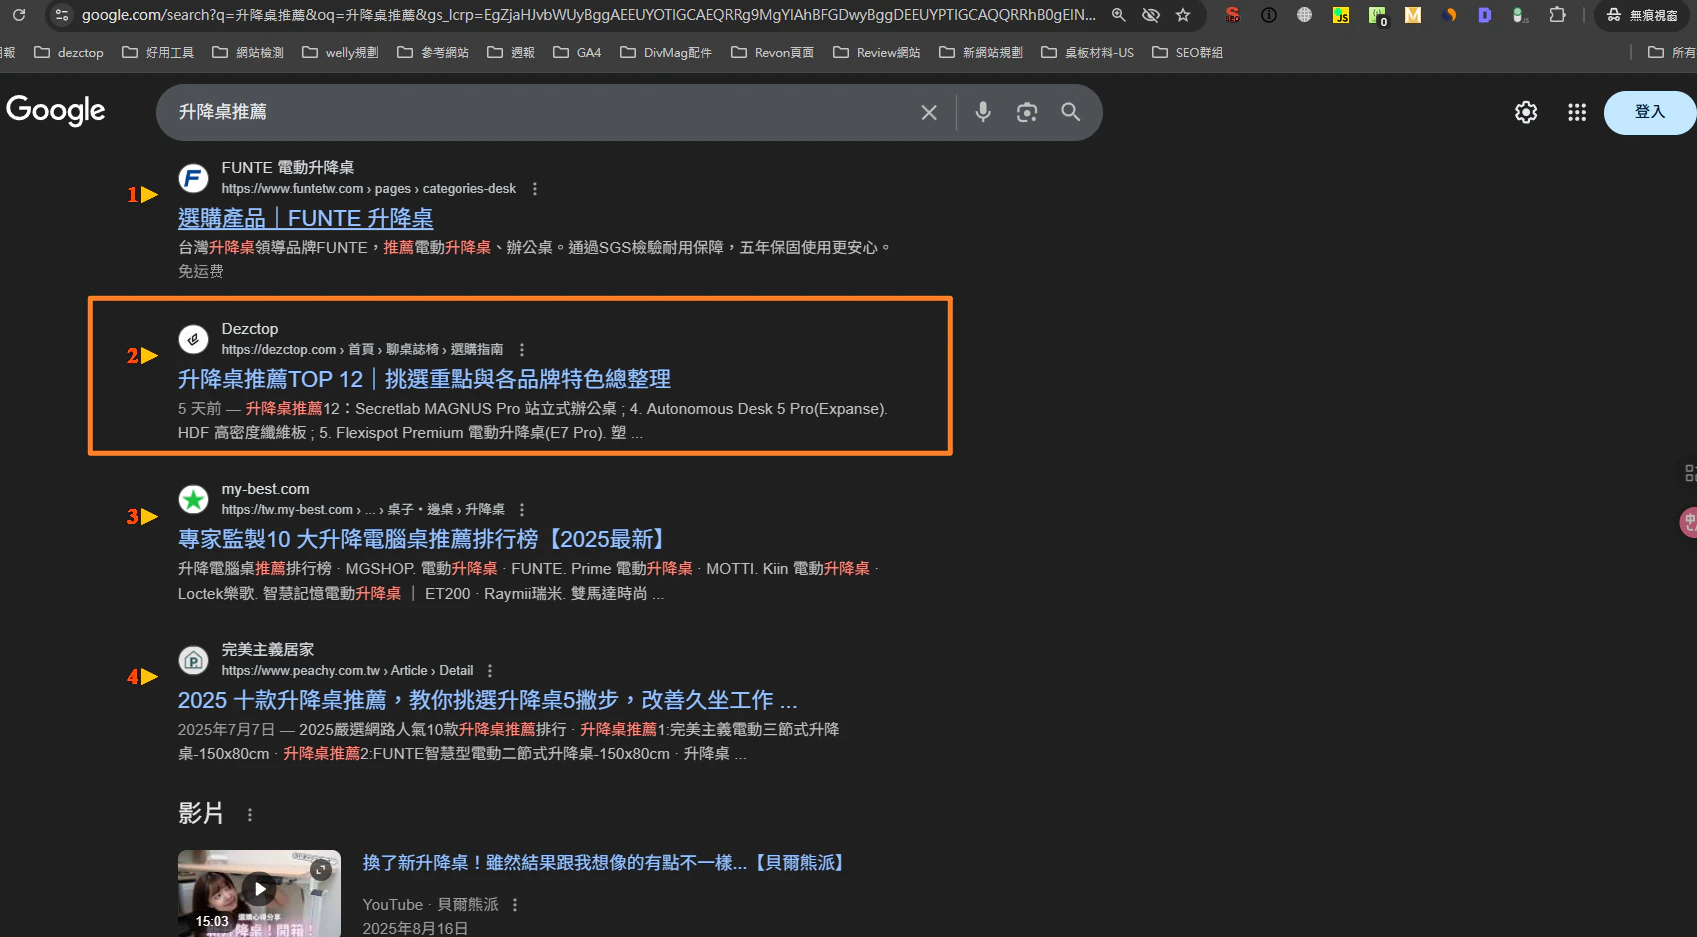
Task: Open the 新網站規劃 bookmark folder
Action: pyautogui.click(x=981, y=52)
